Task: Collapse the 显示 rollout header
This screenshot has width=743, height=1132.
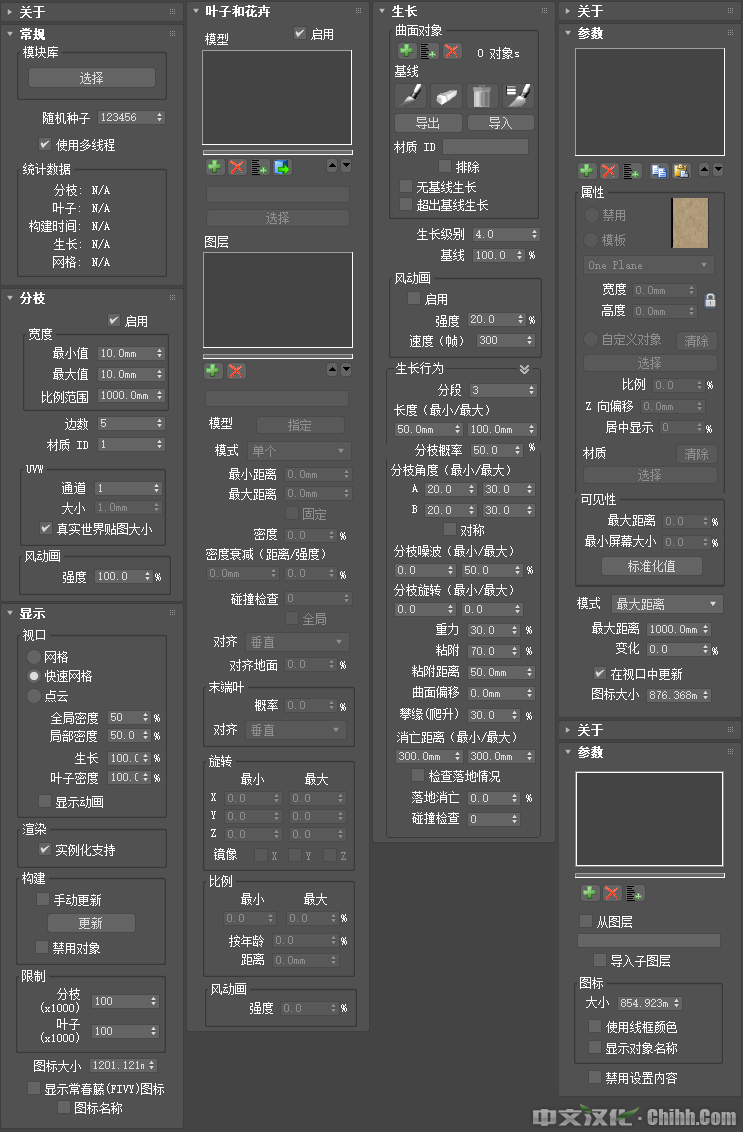Action: pos(32,613)
